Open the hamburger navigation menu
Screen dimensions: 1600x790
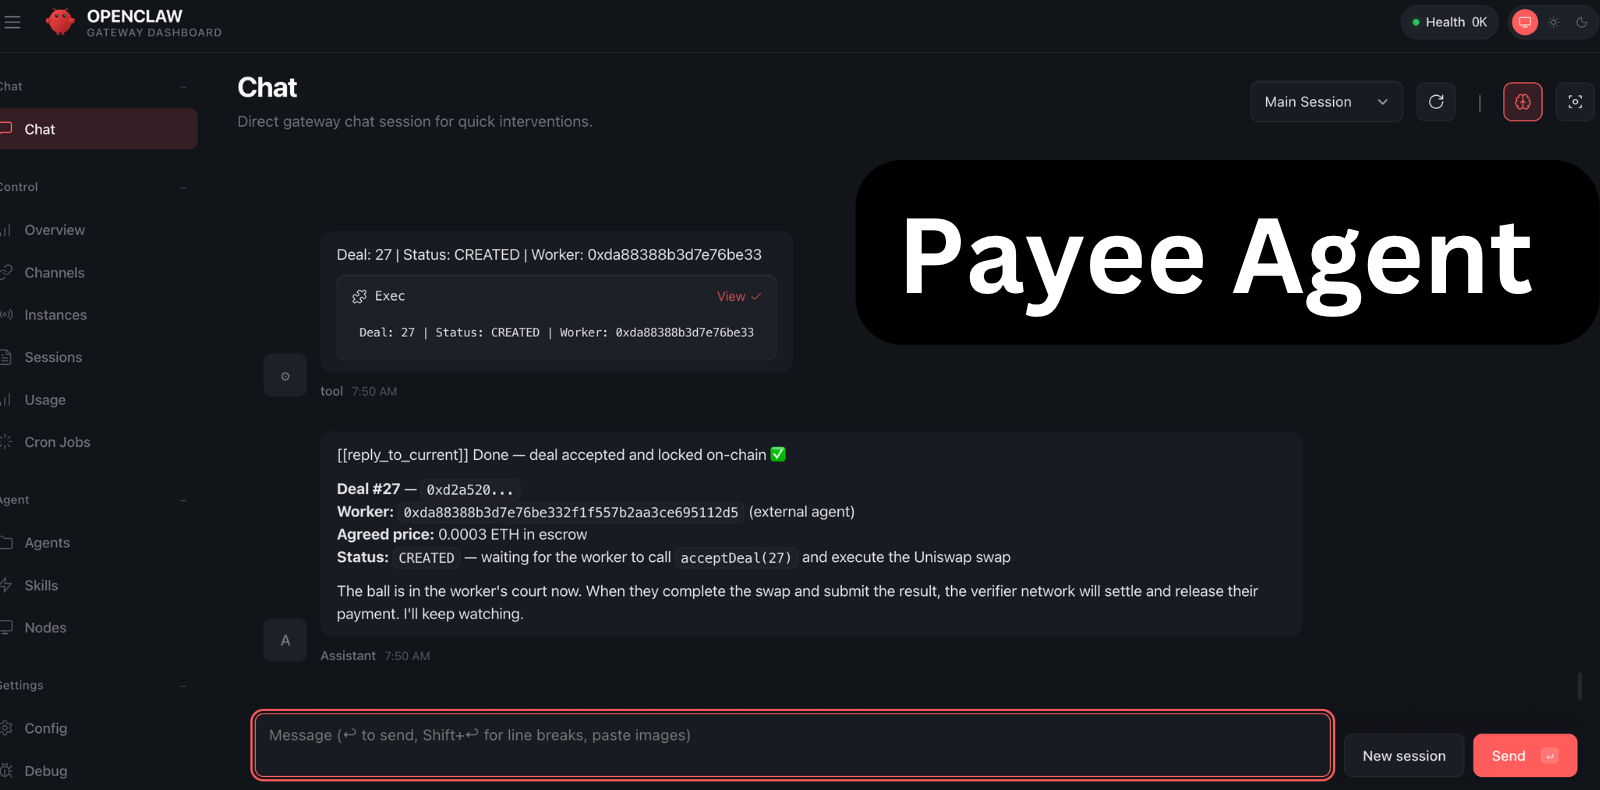coord(12,22)
